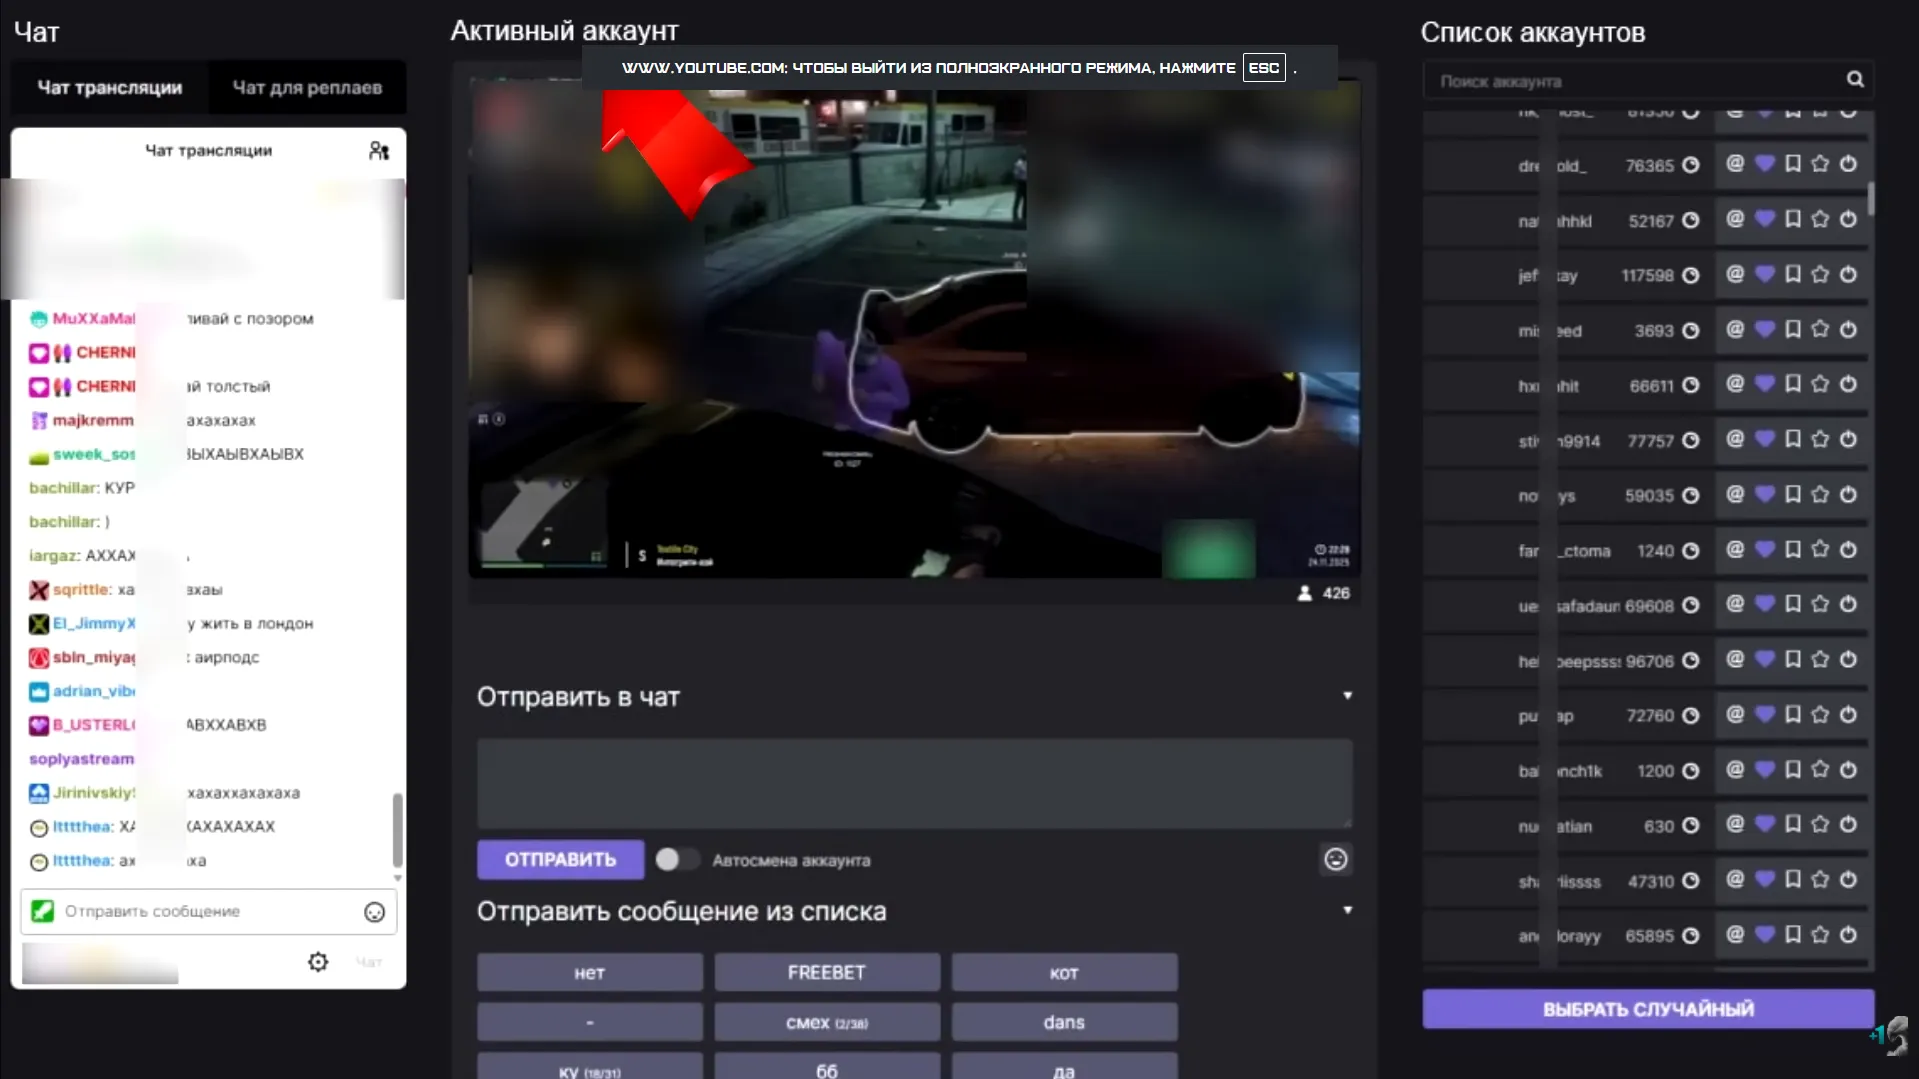The image size is (1919, 1079).
Task: Toggle the Автосмена аккаунта switch
Action: coord(677,860)
